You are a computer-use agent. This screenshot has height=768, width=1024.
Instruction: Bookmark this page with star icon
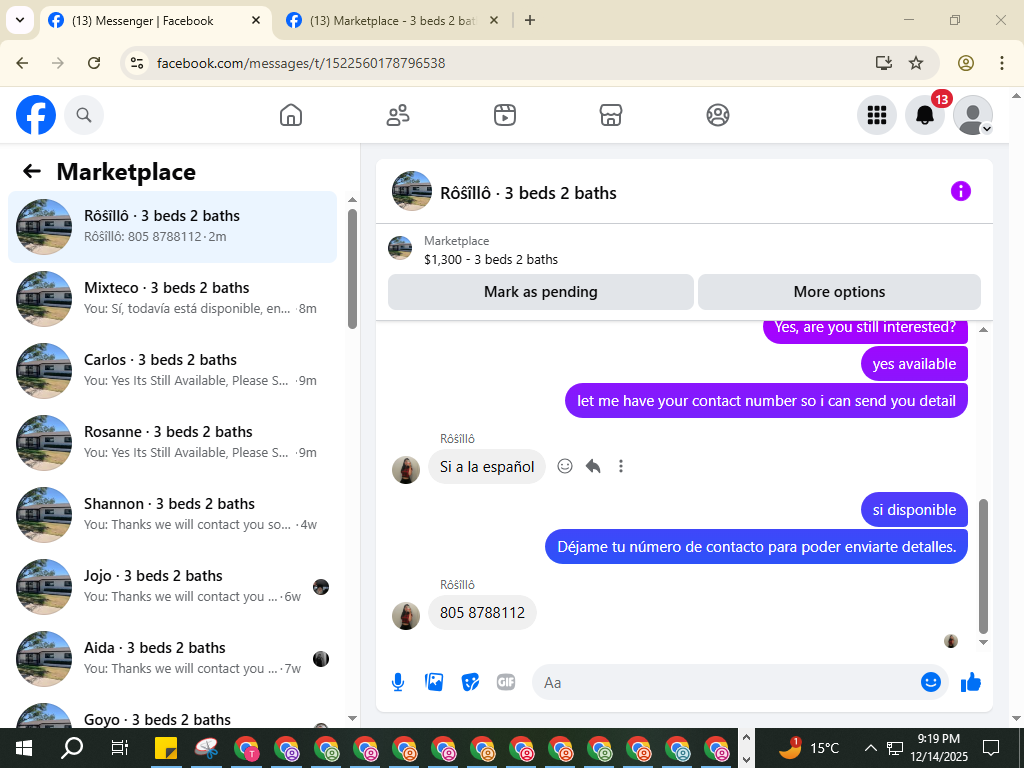916,63
